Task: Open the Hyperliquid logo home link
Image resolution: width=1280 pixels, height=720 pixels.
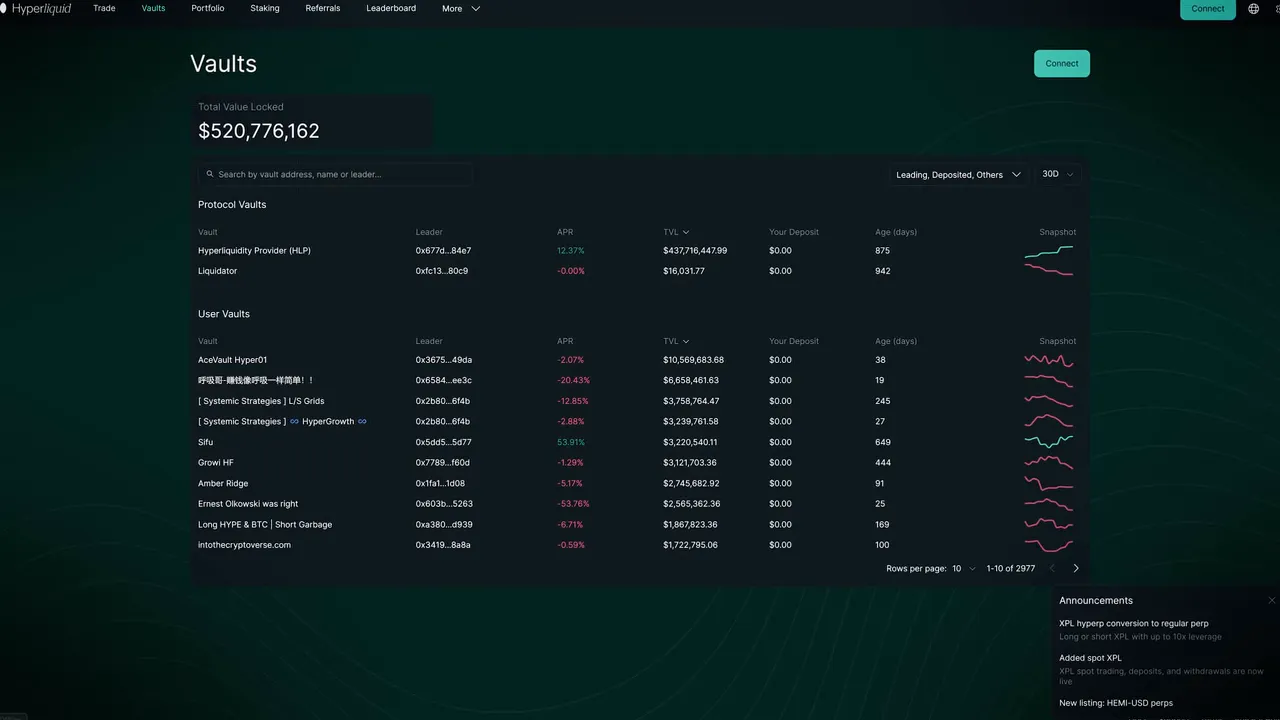Action: 36,8
